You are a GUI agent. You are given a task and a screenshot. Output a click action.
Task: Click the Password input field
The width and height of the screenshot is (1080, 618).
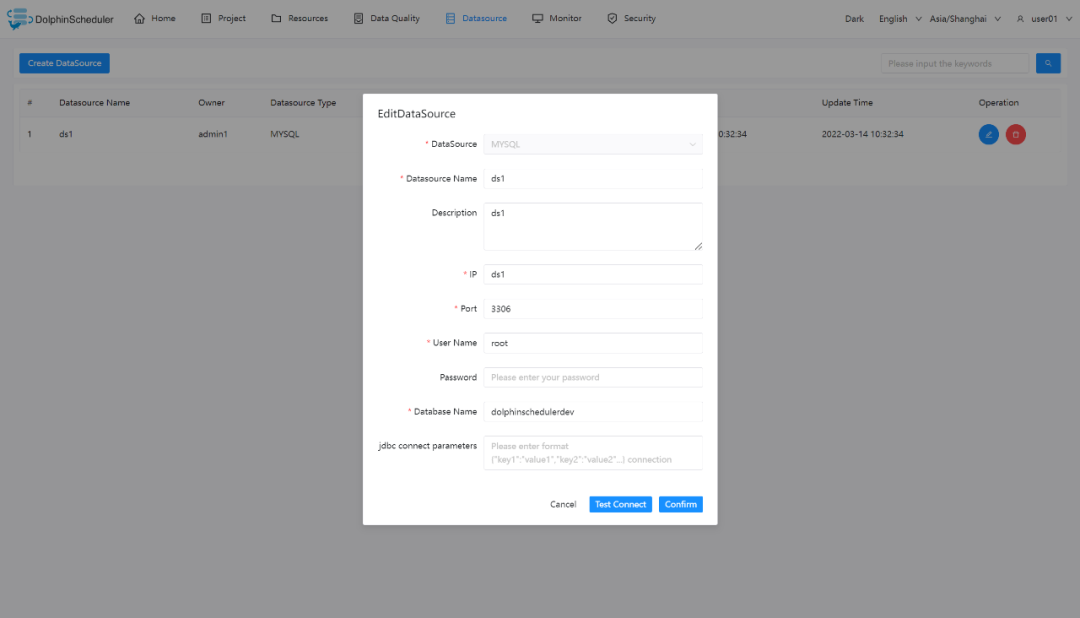593,377
